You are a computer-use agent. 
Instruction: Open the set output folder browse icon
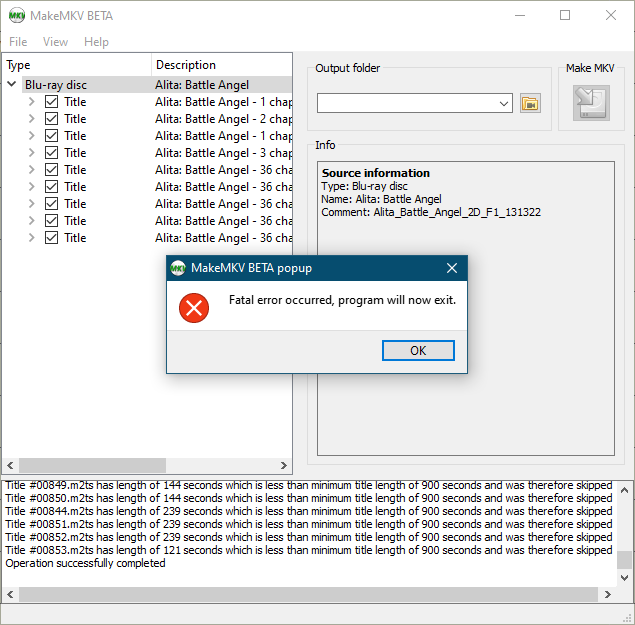[x=530, y=104]
